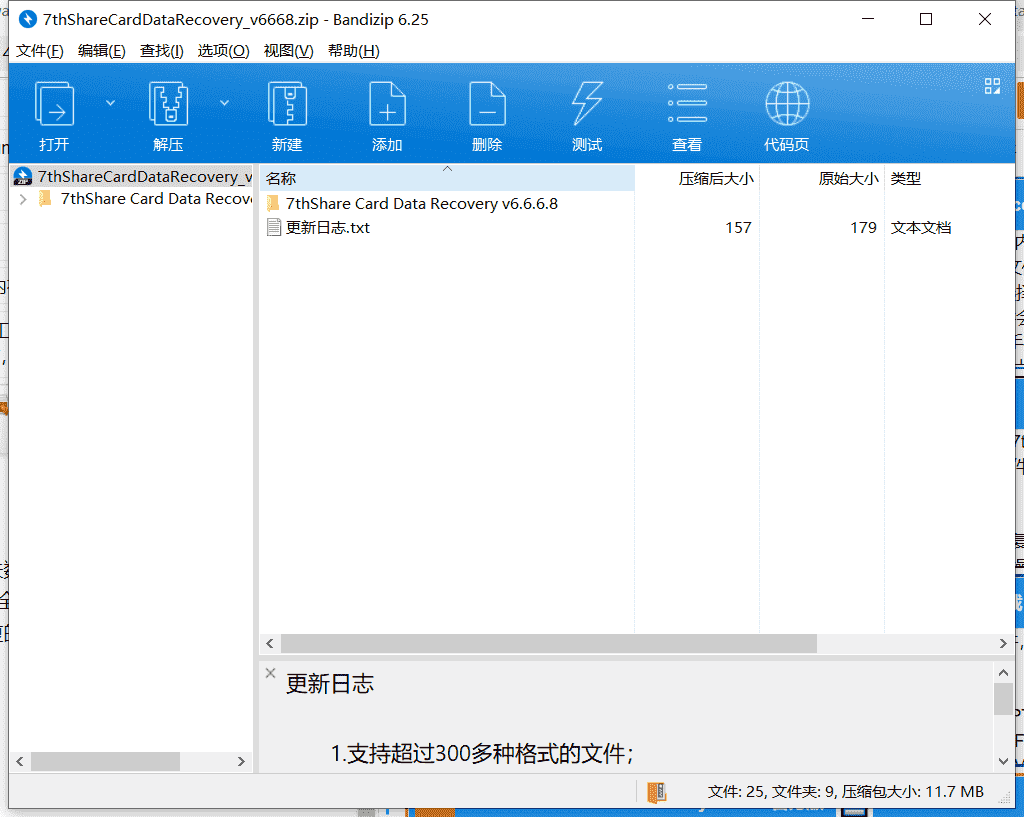Image resolution: width=1024 pixels, height=817 pixels.
Task: Click the preview pane scroll up arrow
Action: [x=1003, y=672]
